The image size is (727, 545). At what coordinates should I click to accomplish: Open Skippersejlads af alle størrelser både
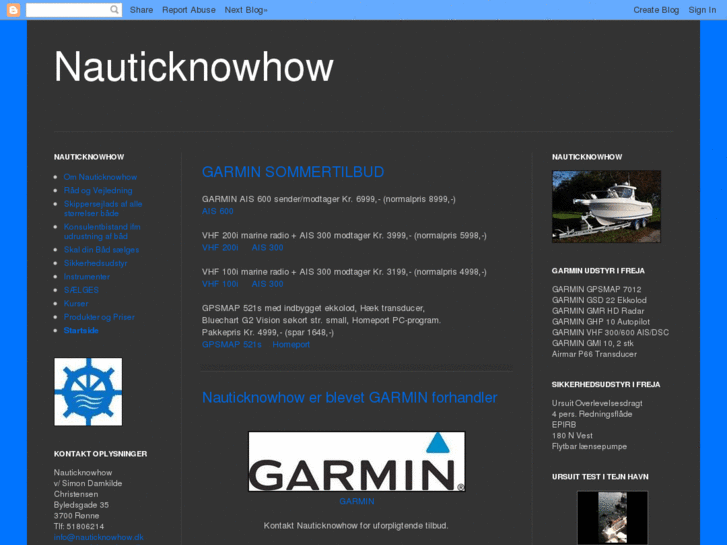point(103,208)
